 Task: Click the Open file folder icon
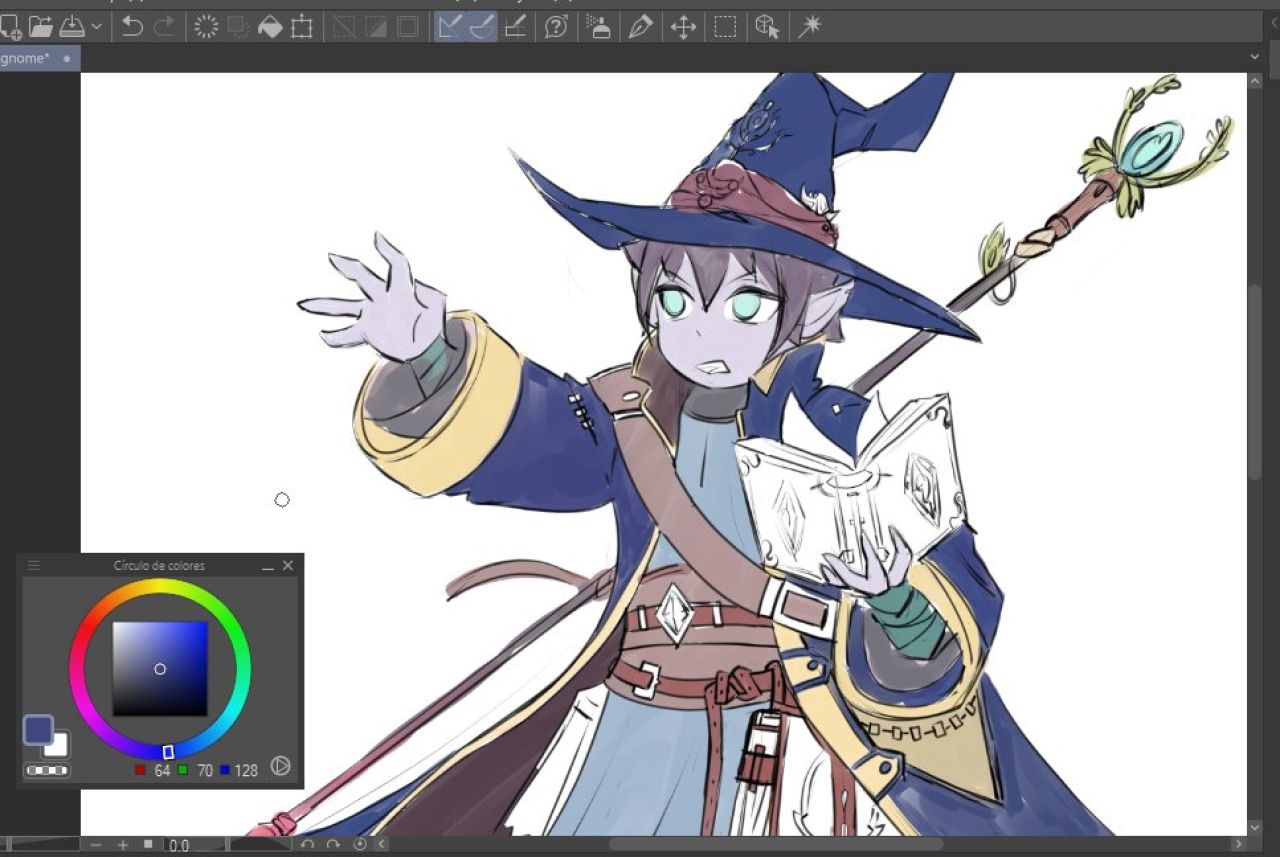pyautogui.click(x=40, y=27)
